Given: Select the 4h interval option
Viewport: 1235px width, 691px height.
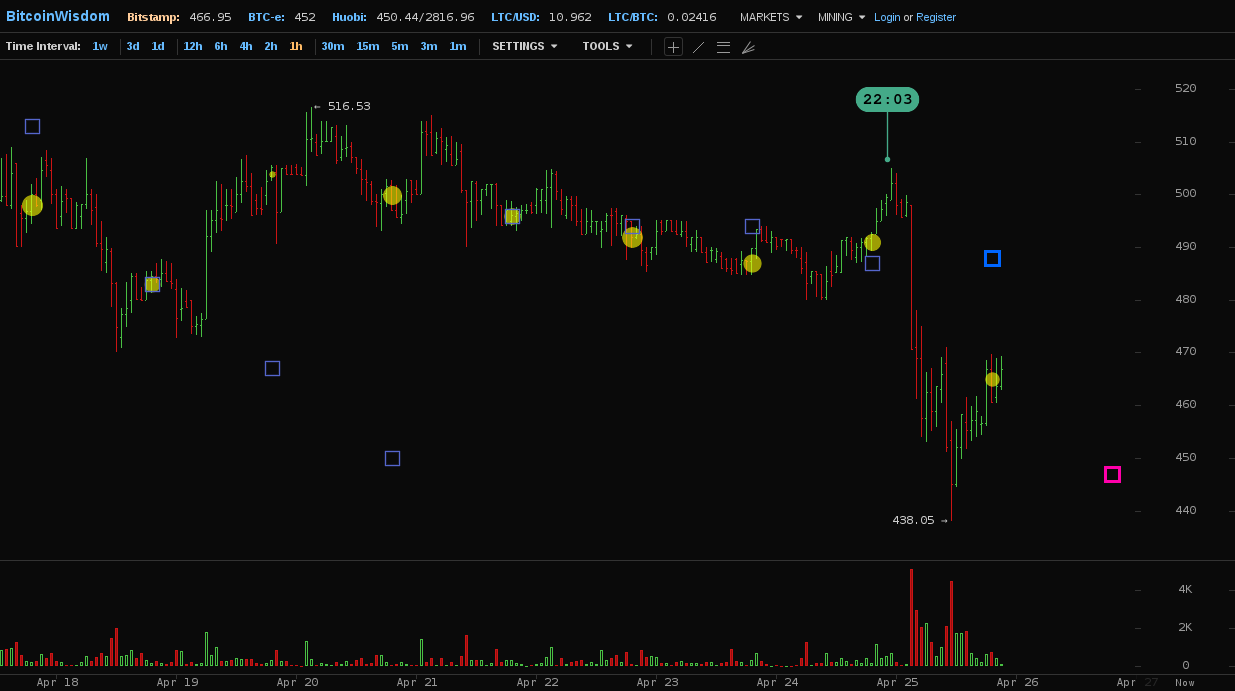Looking at the screenshot, I should click(x=246, y=47).
